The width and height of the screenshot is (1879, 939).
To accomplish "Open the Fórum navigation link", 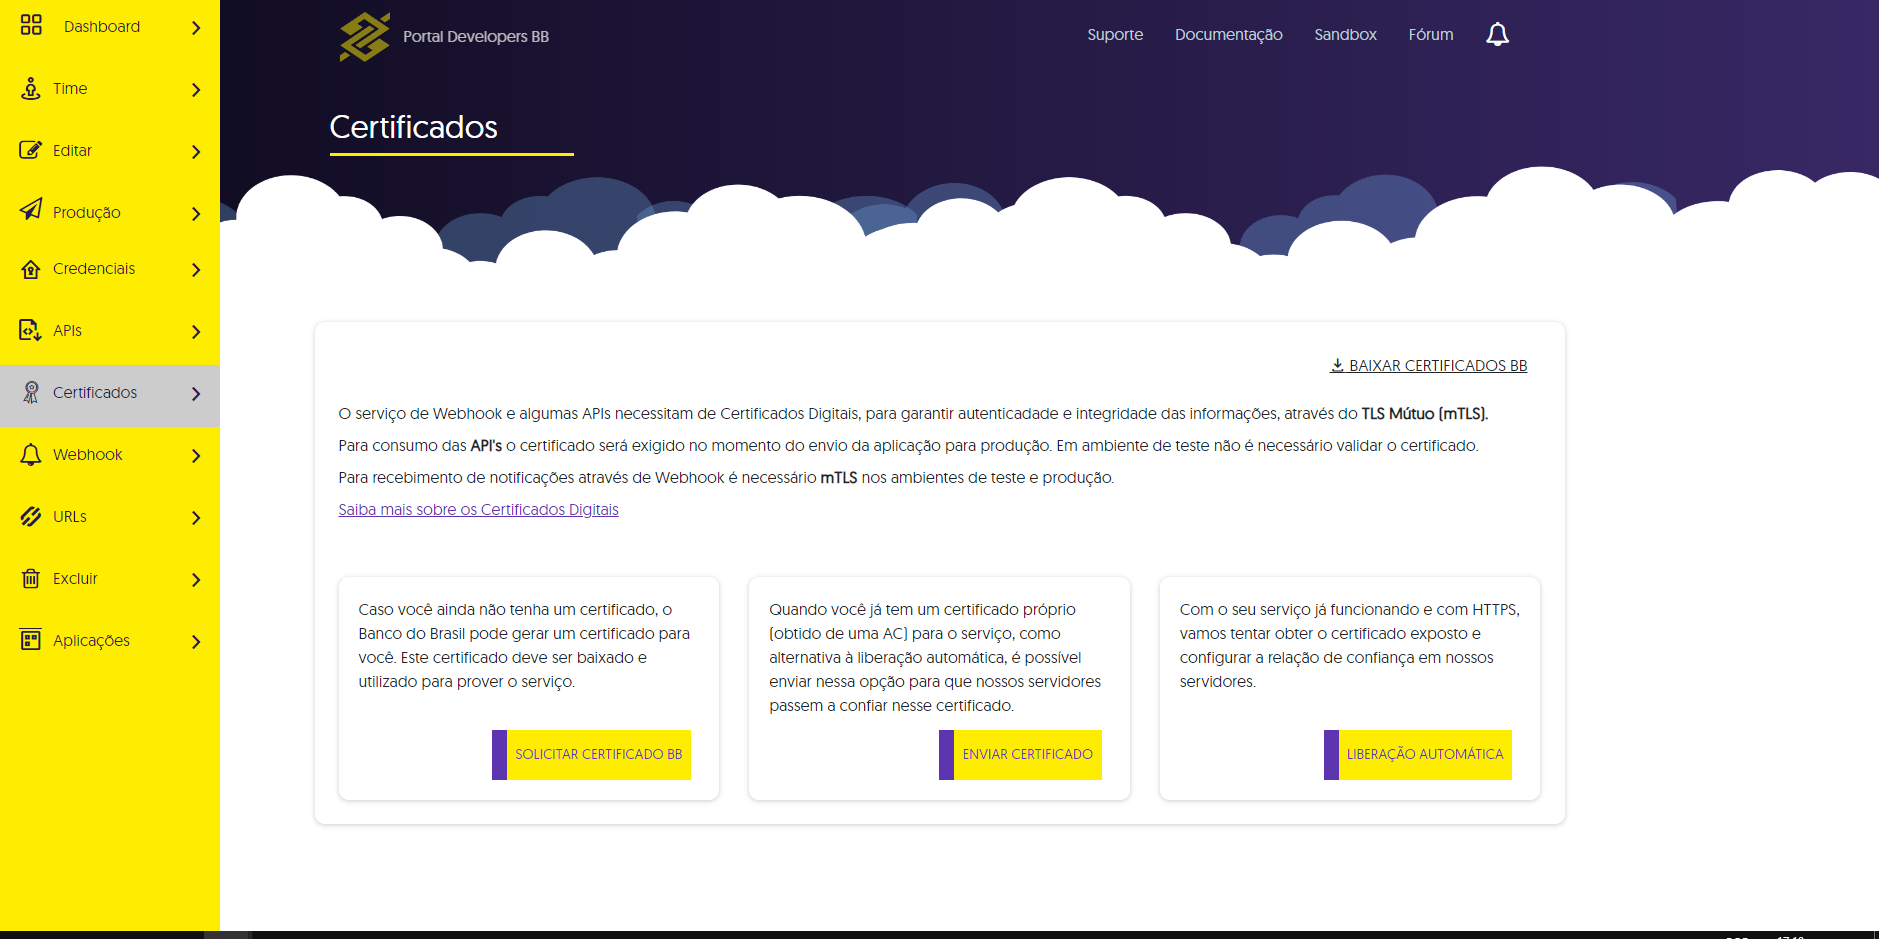I will tap(1431, 35).
